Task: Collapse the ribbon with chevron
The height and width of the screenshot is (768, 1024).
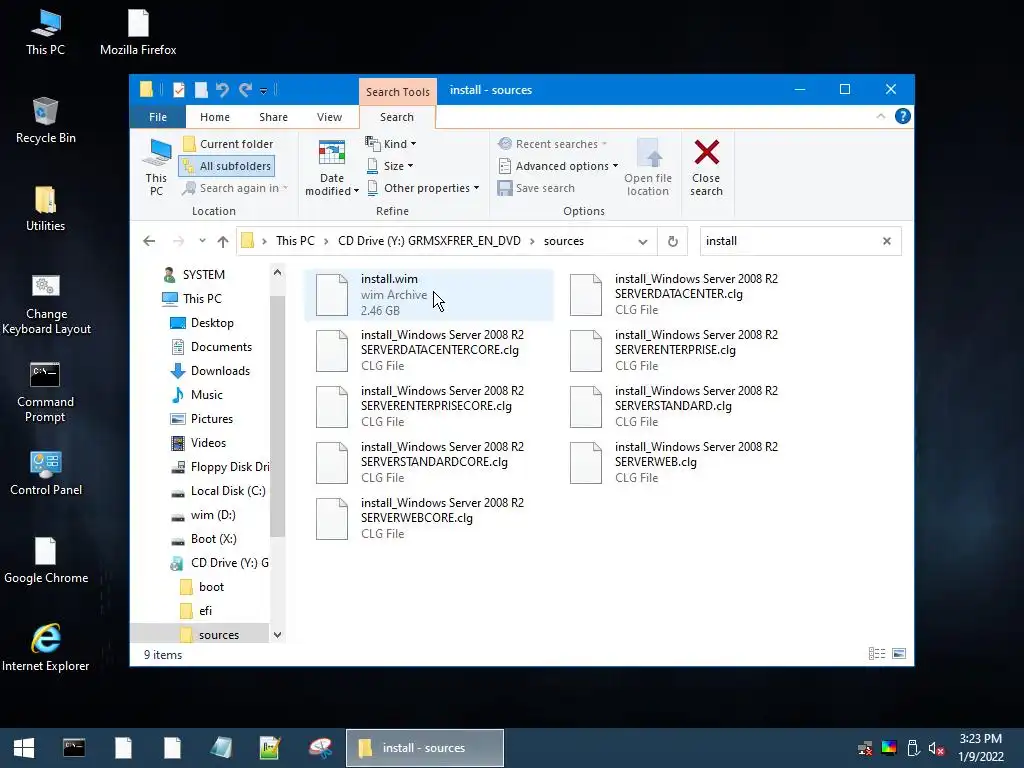Action: [x=880, y=116]
